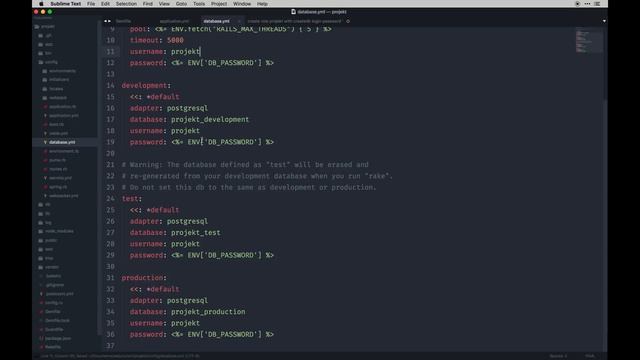Expand the app folder in sidebar
640x360 pixels.
coord(46,44)
